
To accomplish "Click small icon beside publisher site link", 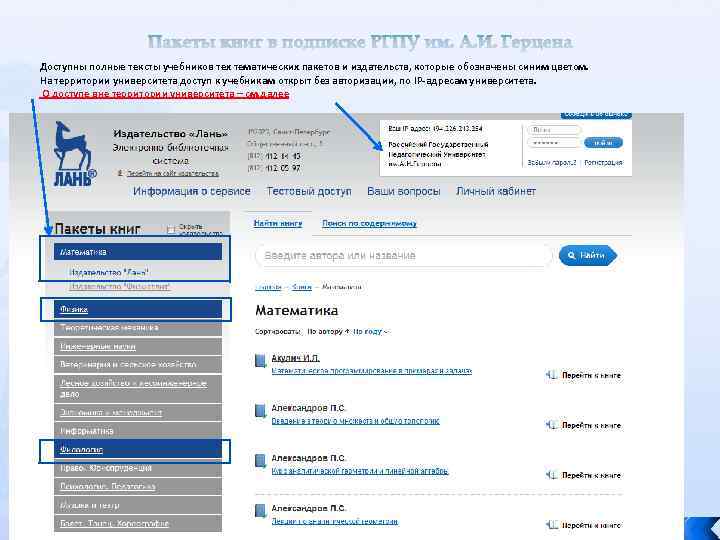I will tap(120, 173).
